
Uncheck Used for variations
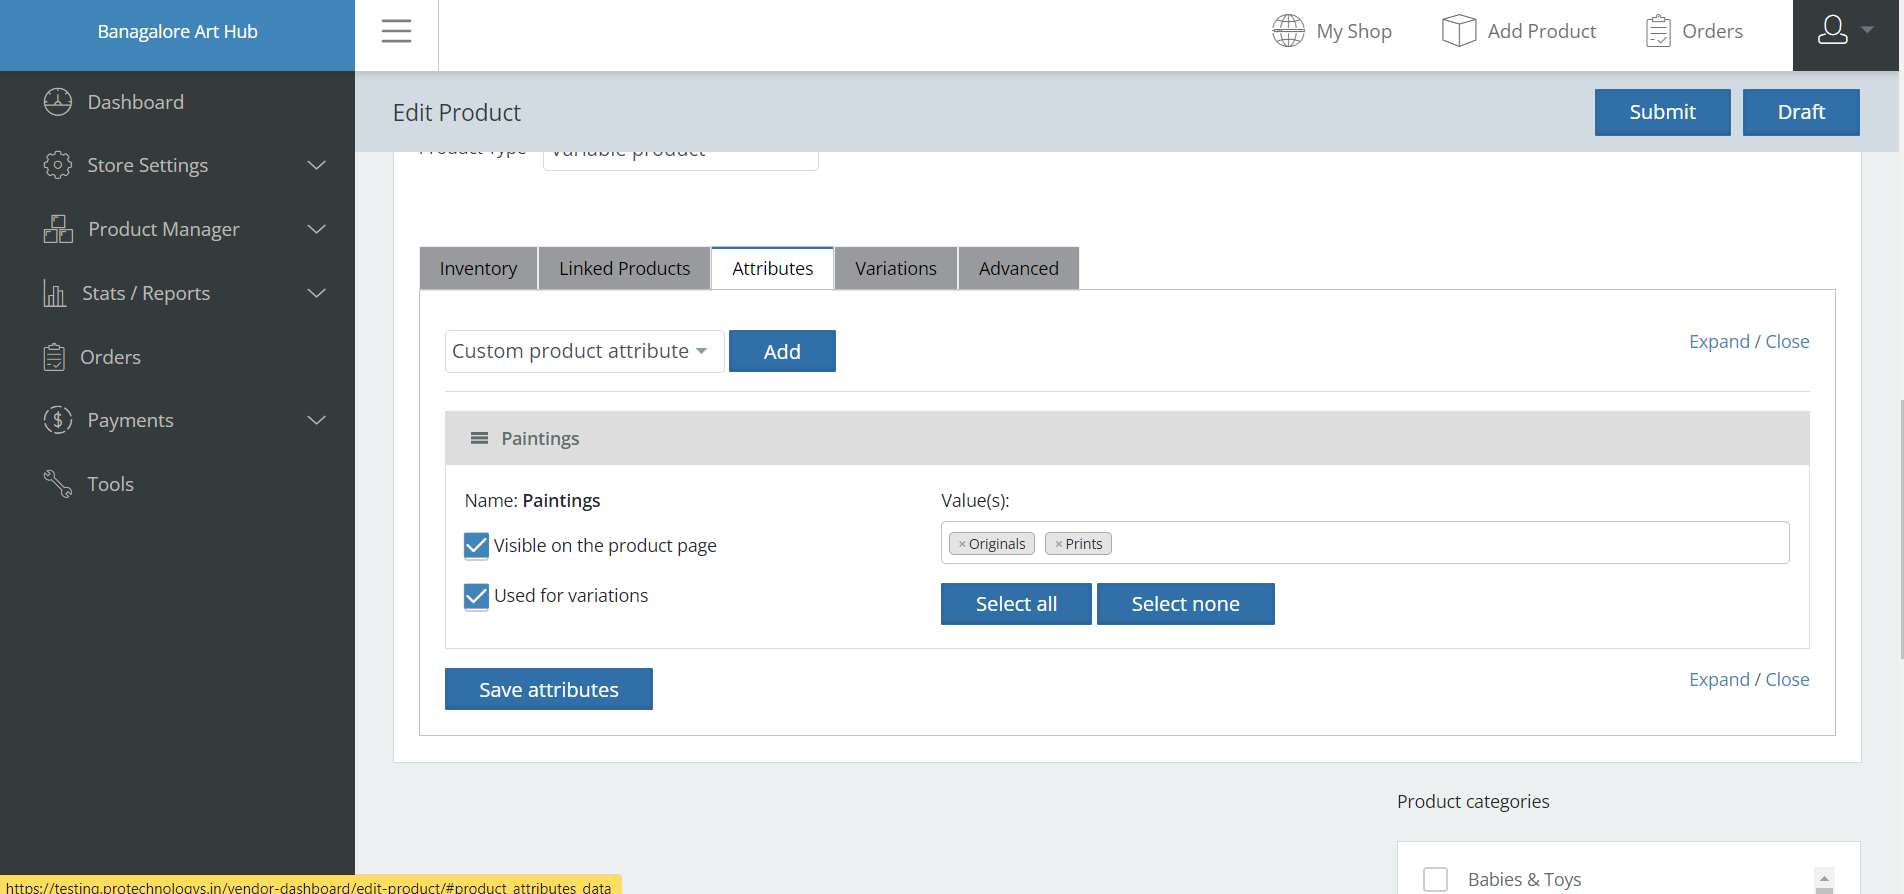coord(477,596)
